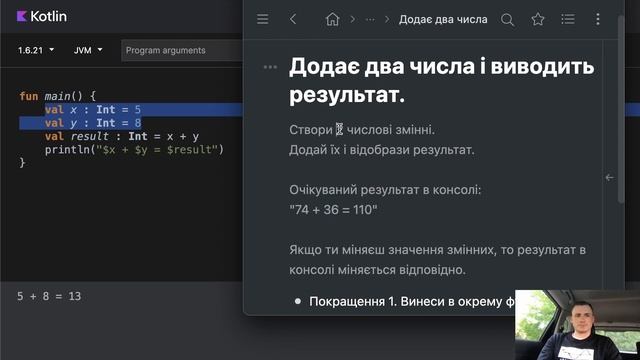Focus the Program arguments input field
640x360 pixels.
[182, 51]
